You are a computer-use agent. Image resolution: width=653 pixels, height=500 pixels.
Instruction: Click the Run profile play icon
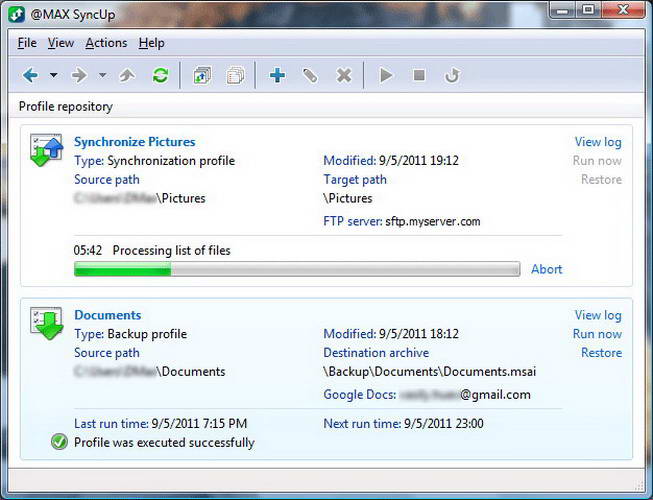point(386,76)
